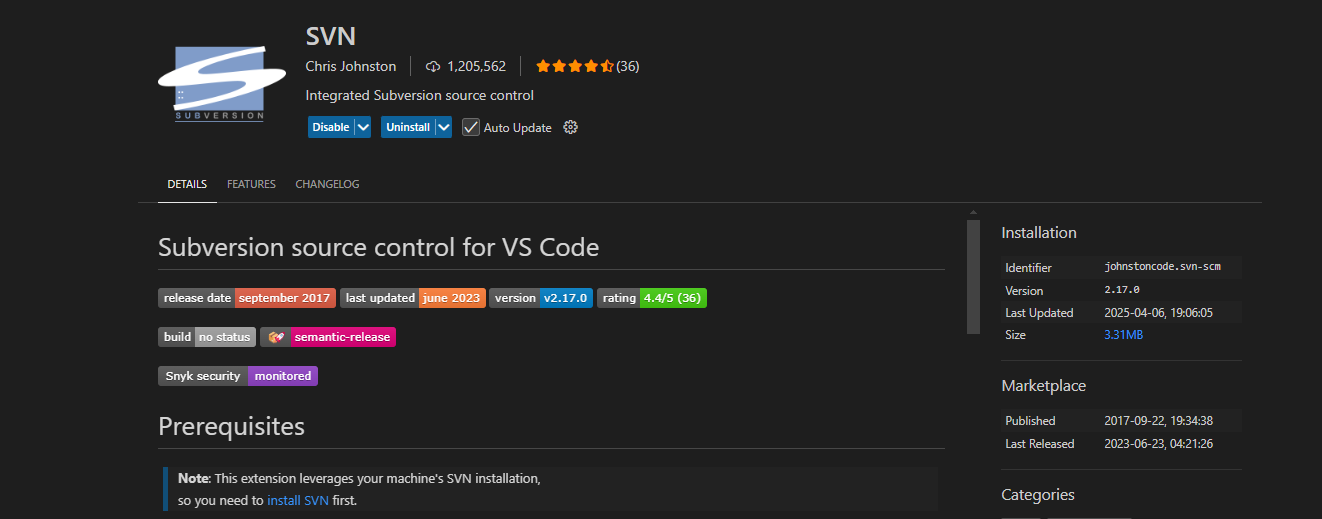
Task: Click the 3.31MB size link
Action: [x=1123, y=335]
